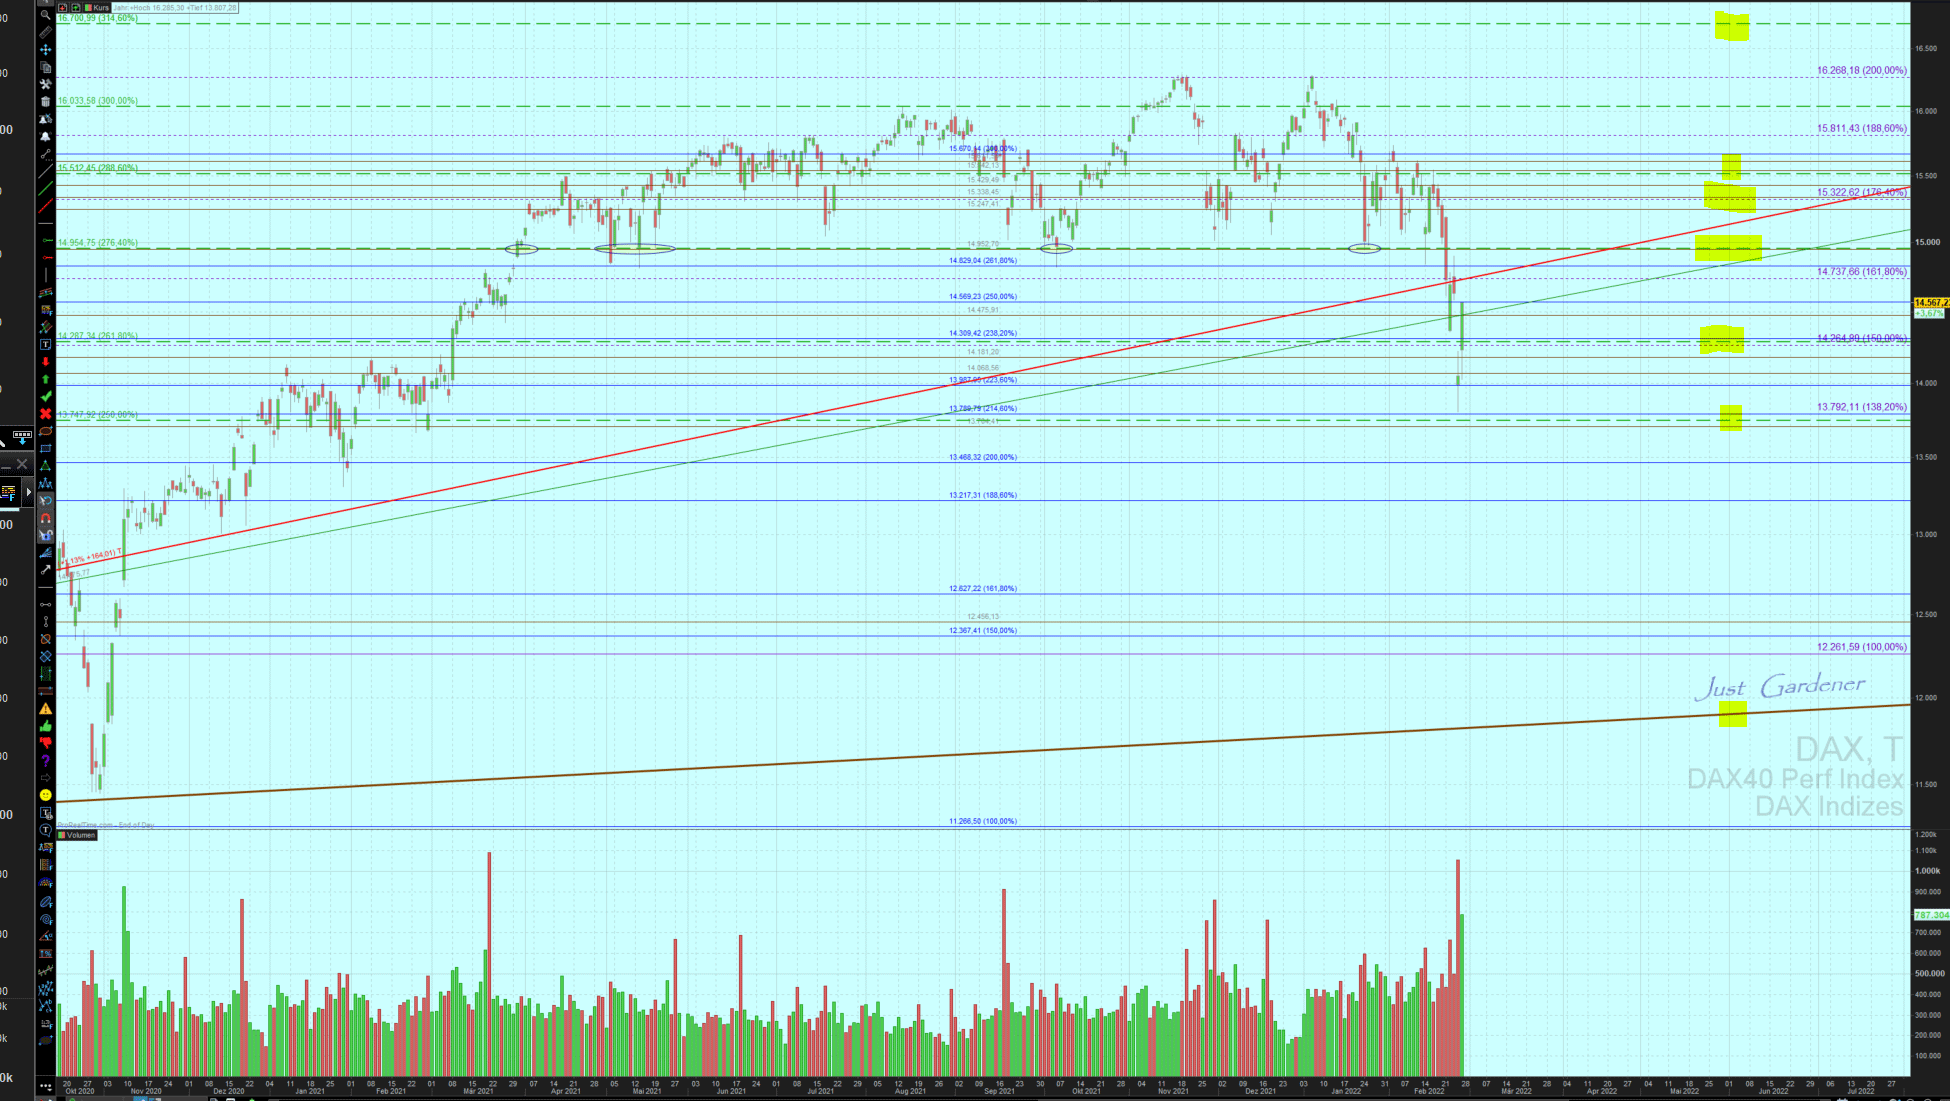
Task: Click the Kurs price panel label
Action: 100,7
